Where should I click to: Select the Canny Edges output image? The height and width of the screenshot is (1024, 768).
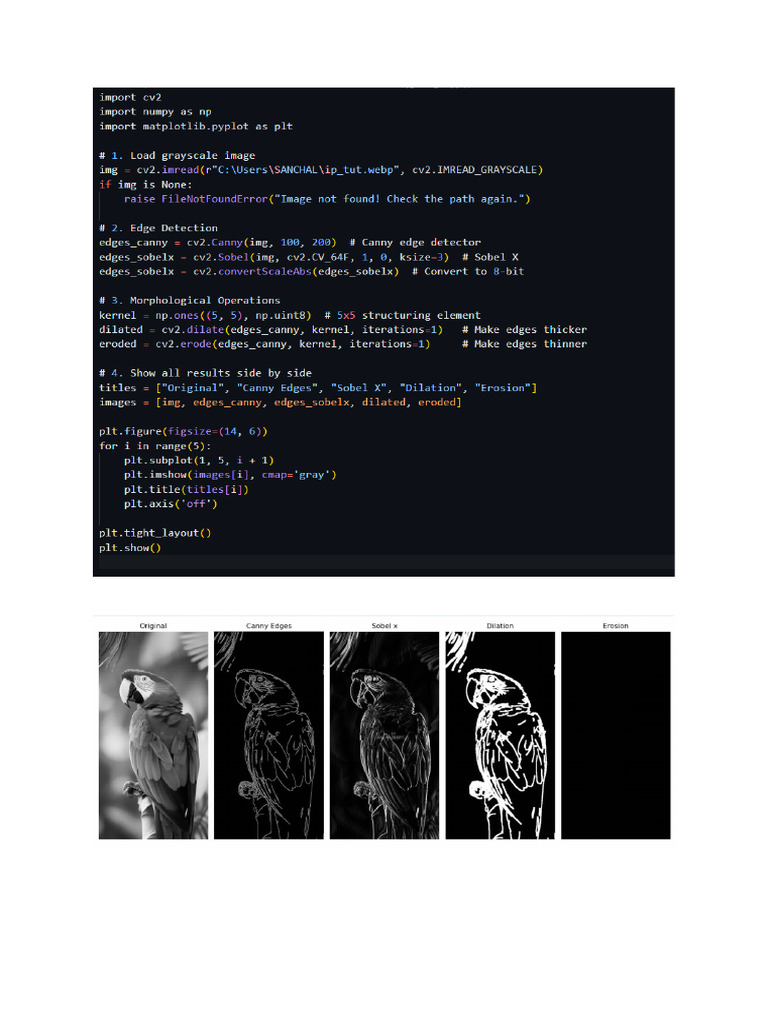(269, 735)
